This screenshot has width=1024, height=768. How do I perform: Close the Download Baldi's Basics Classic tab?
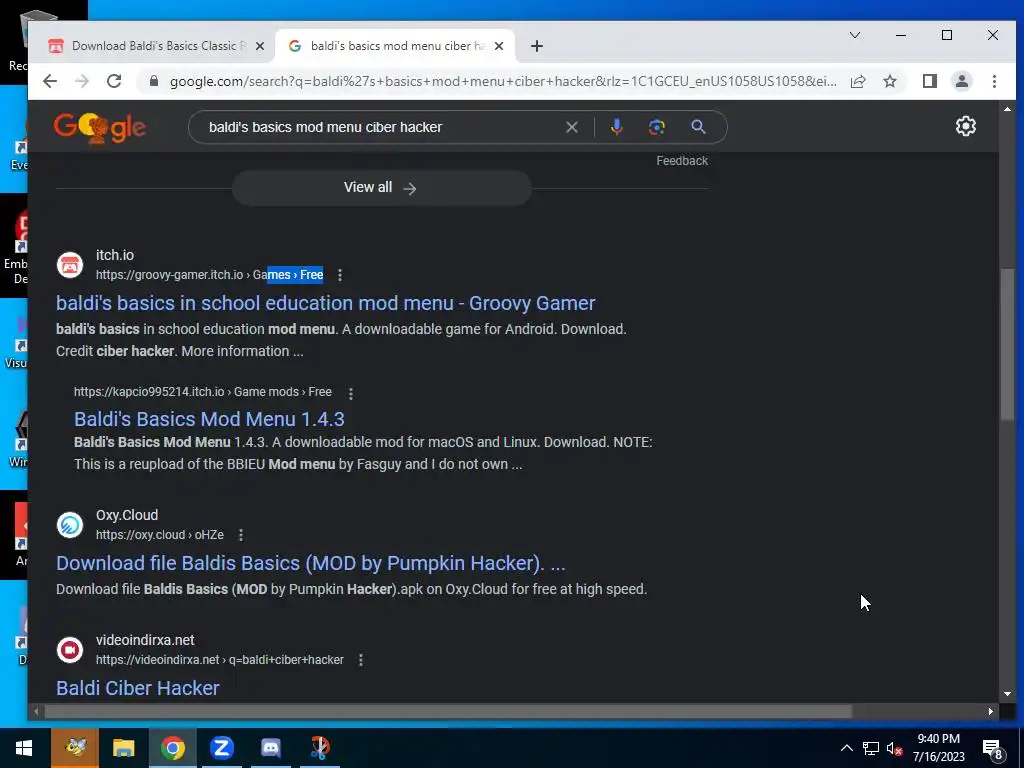click(260, 46)
